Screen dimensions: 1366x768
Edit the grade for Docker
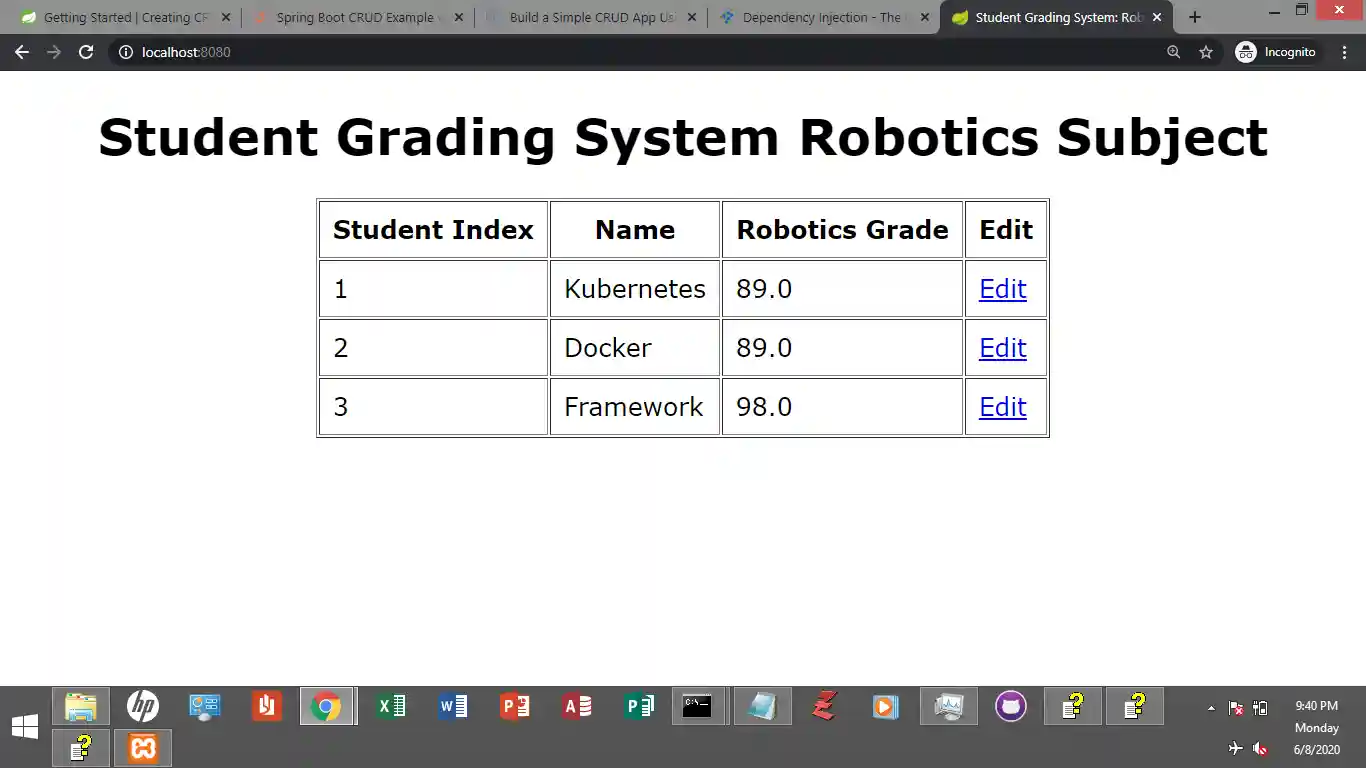[x=1003, y=347]
